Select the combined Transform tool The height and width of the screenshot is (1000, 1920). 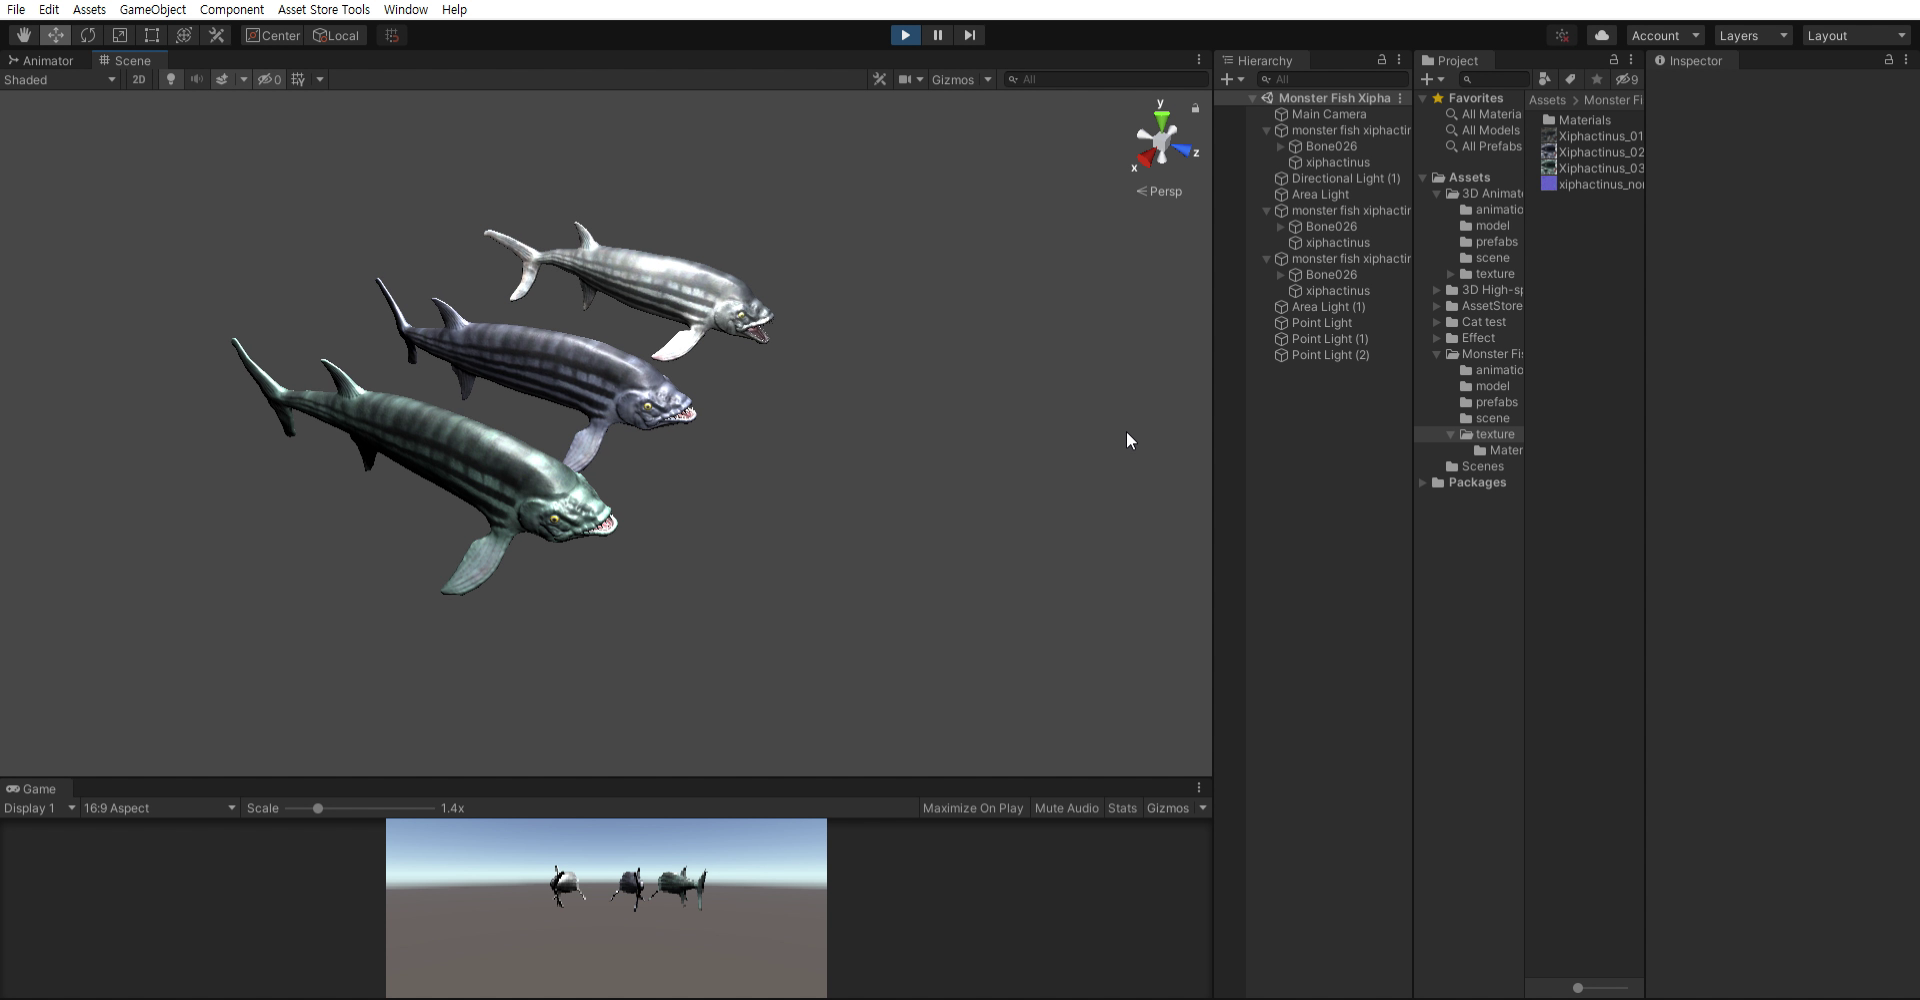coord(184,35)
